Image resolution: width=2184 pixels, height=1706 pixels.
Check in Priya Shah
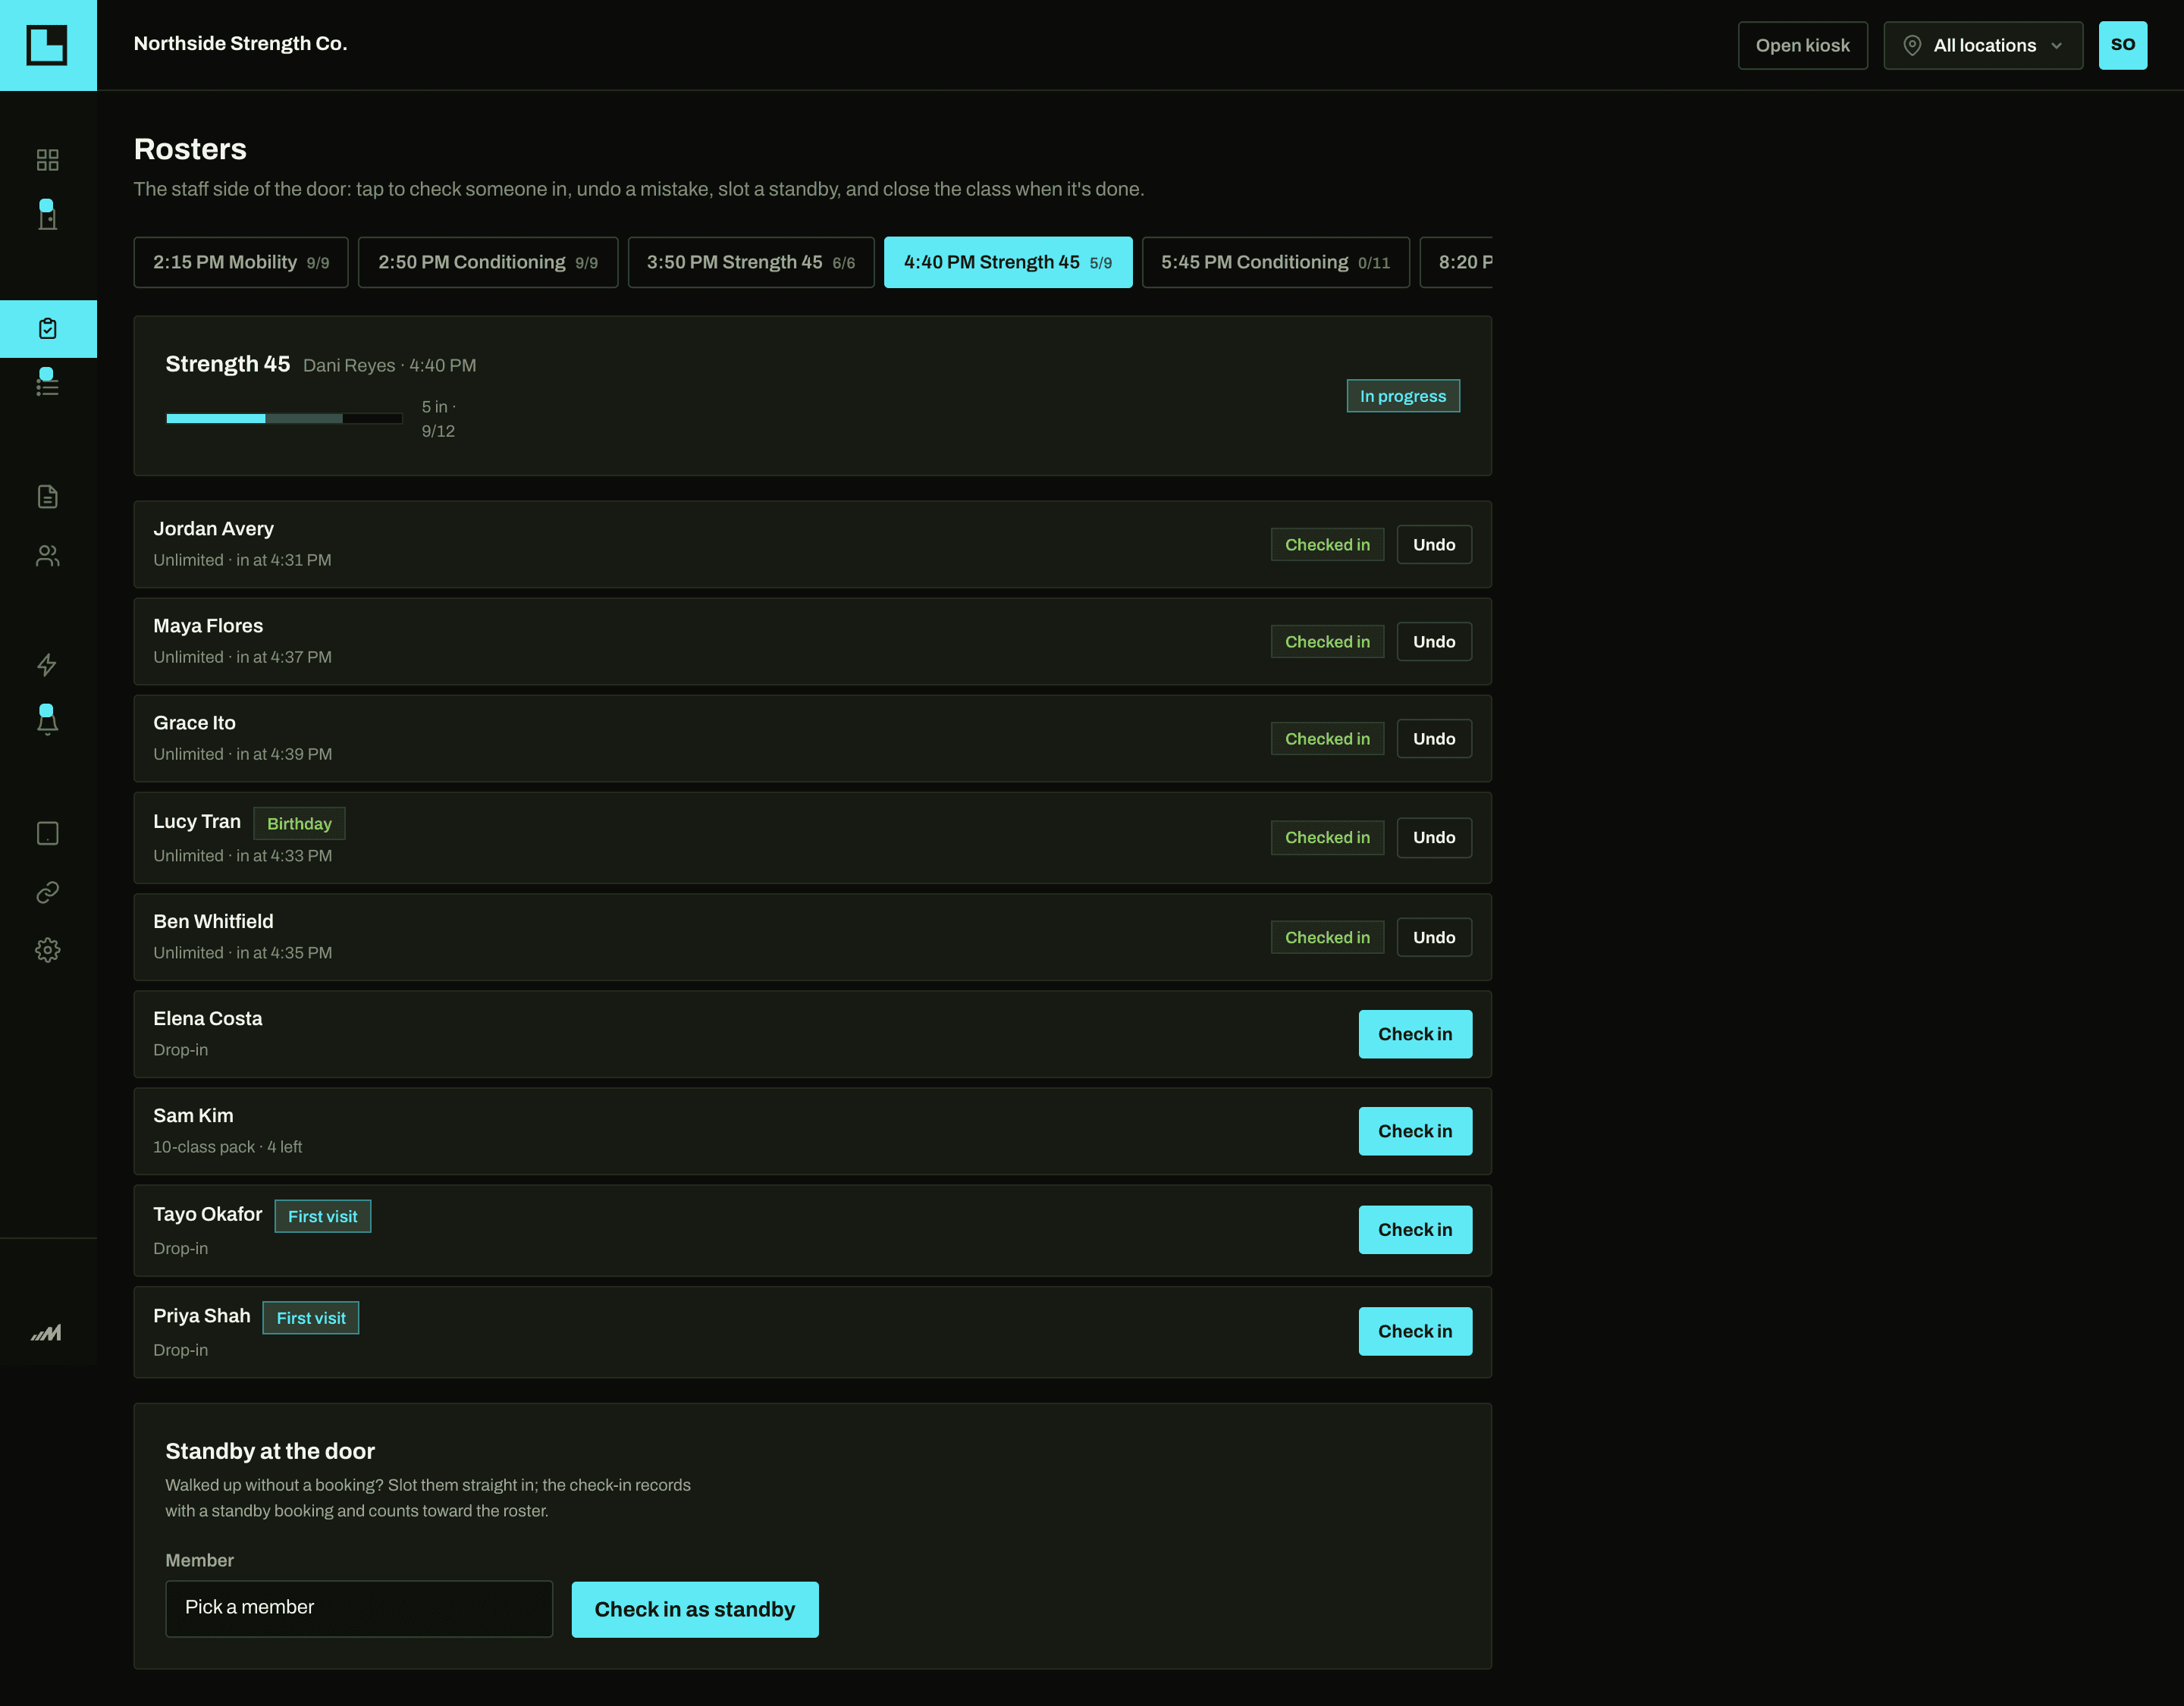(x=1415, y=1331)
